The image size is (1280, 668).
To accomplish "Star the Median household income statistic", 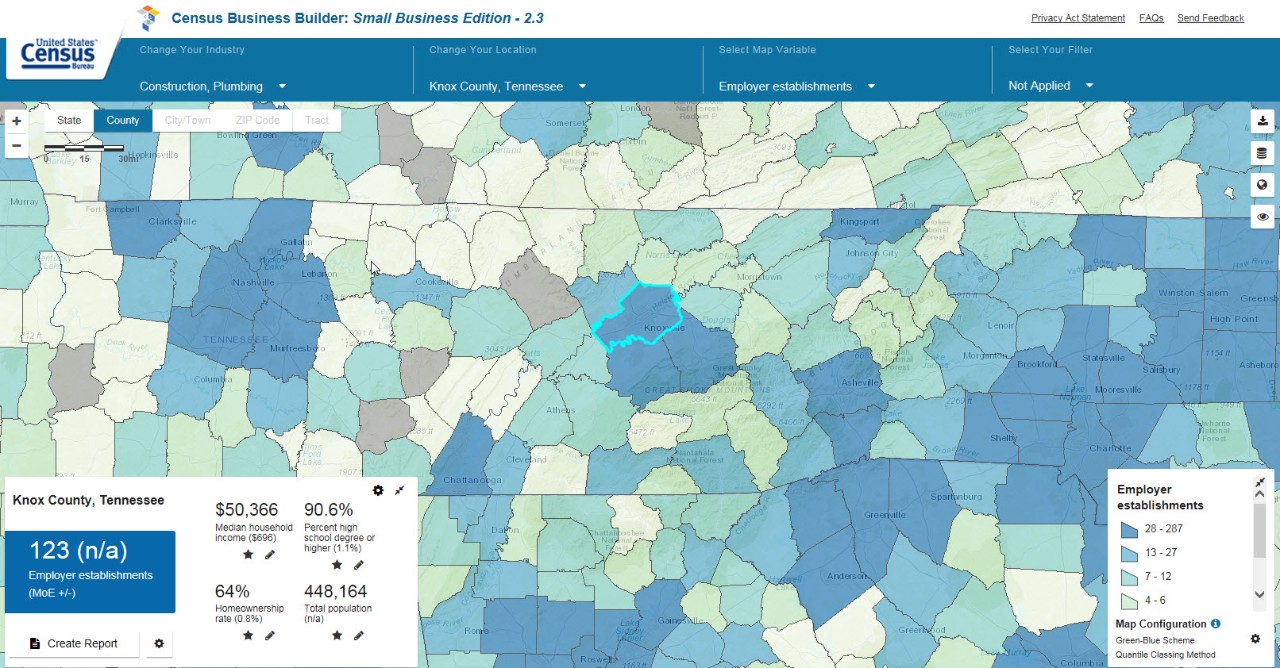I will 248,553.
